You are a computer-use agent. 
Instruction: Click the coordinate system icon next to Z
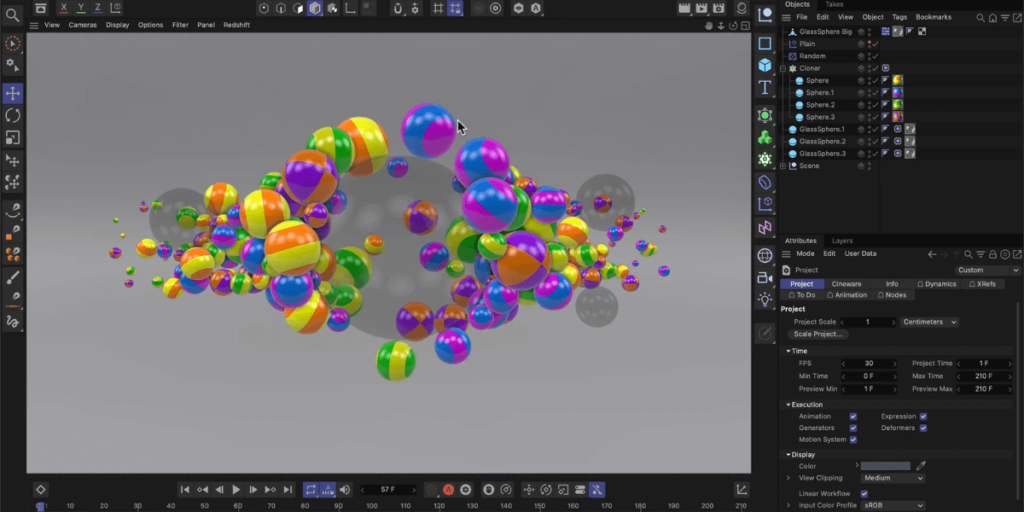point(115,8)
